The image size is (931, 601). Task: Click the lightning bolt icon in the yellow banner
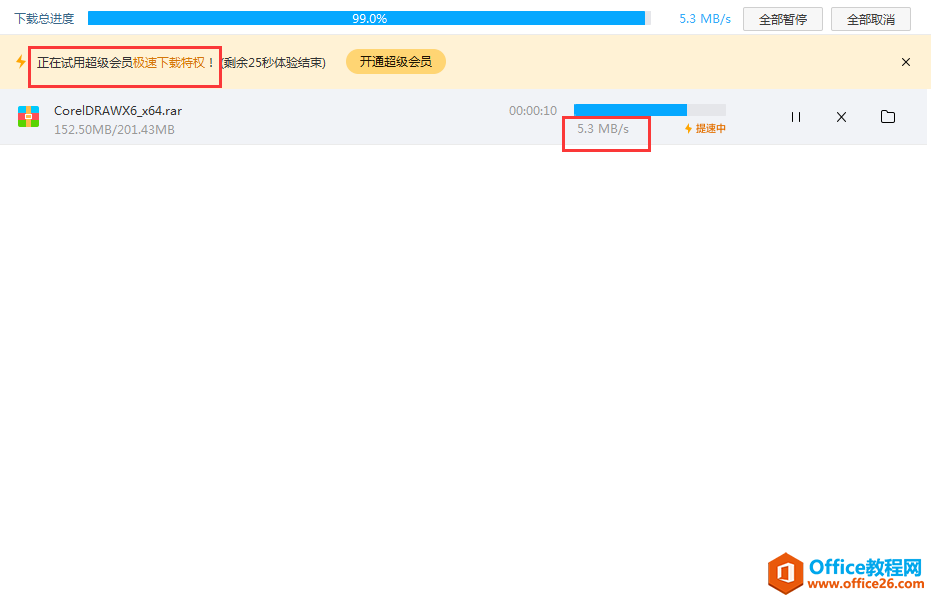click(21, 61)
